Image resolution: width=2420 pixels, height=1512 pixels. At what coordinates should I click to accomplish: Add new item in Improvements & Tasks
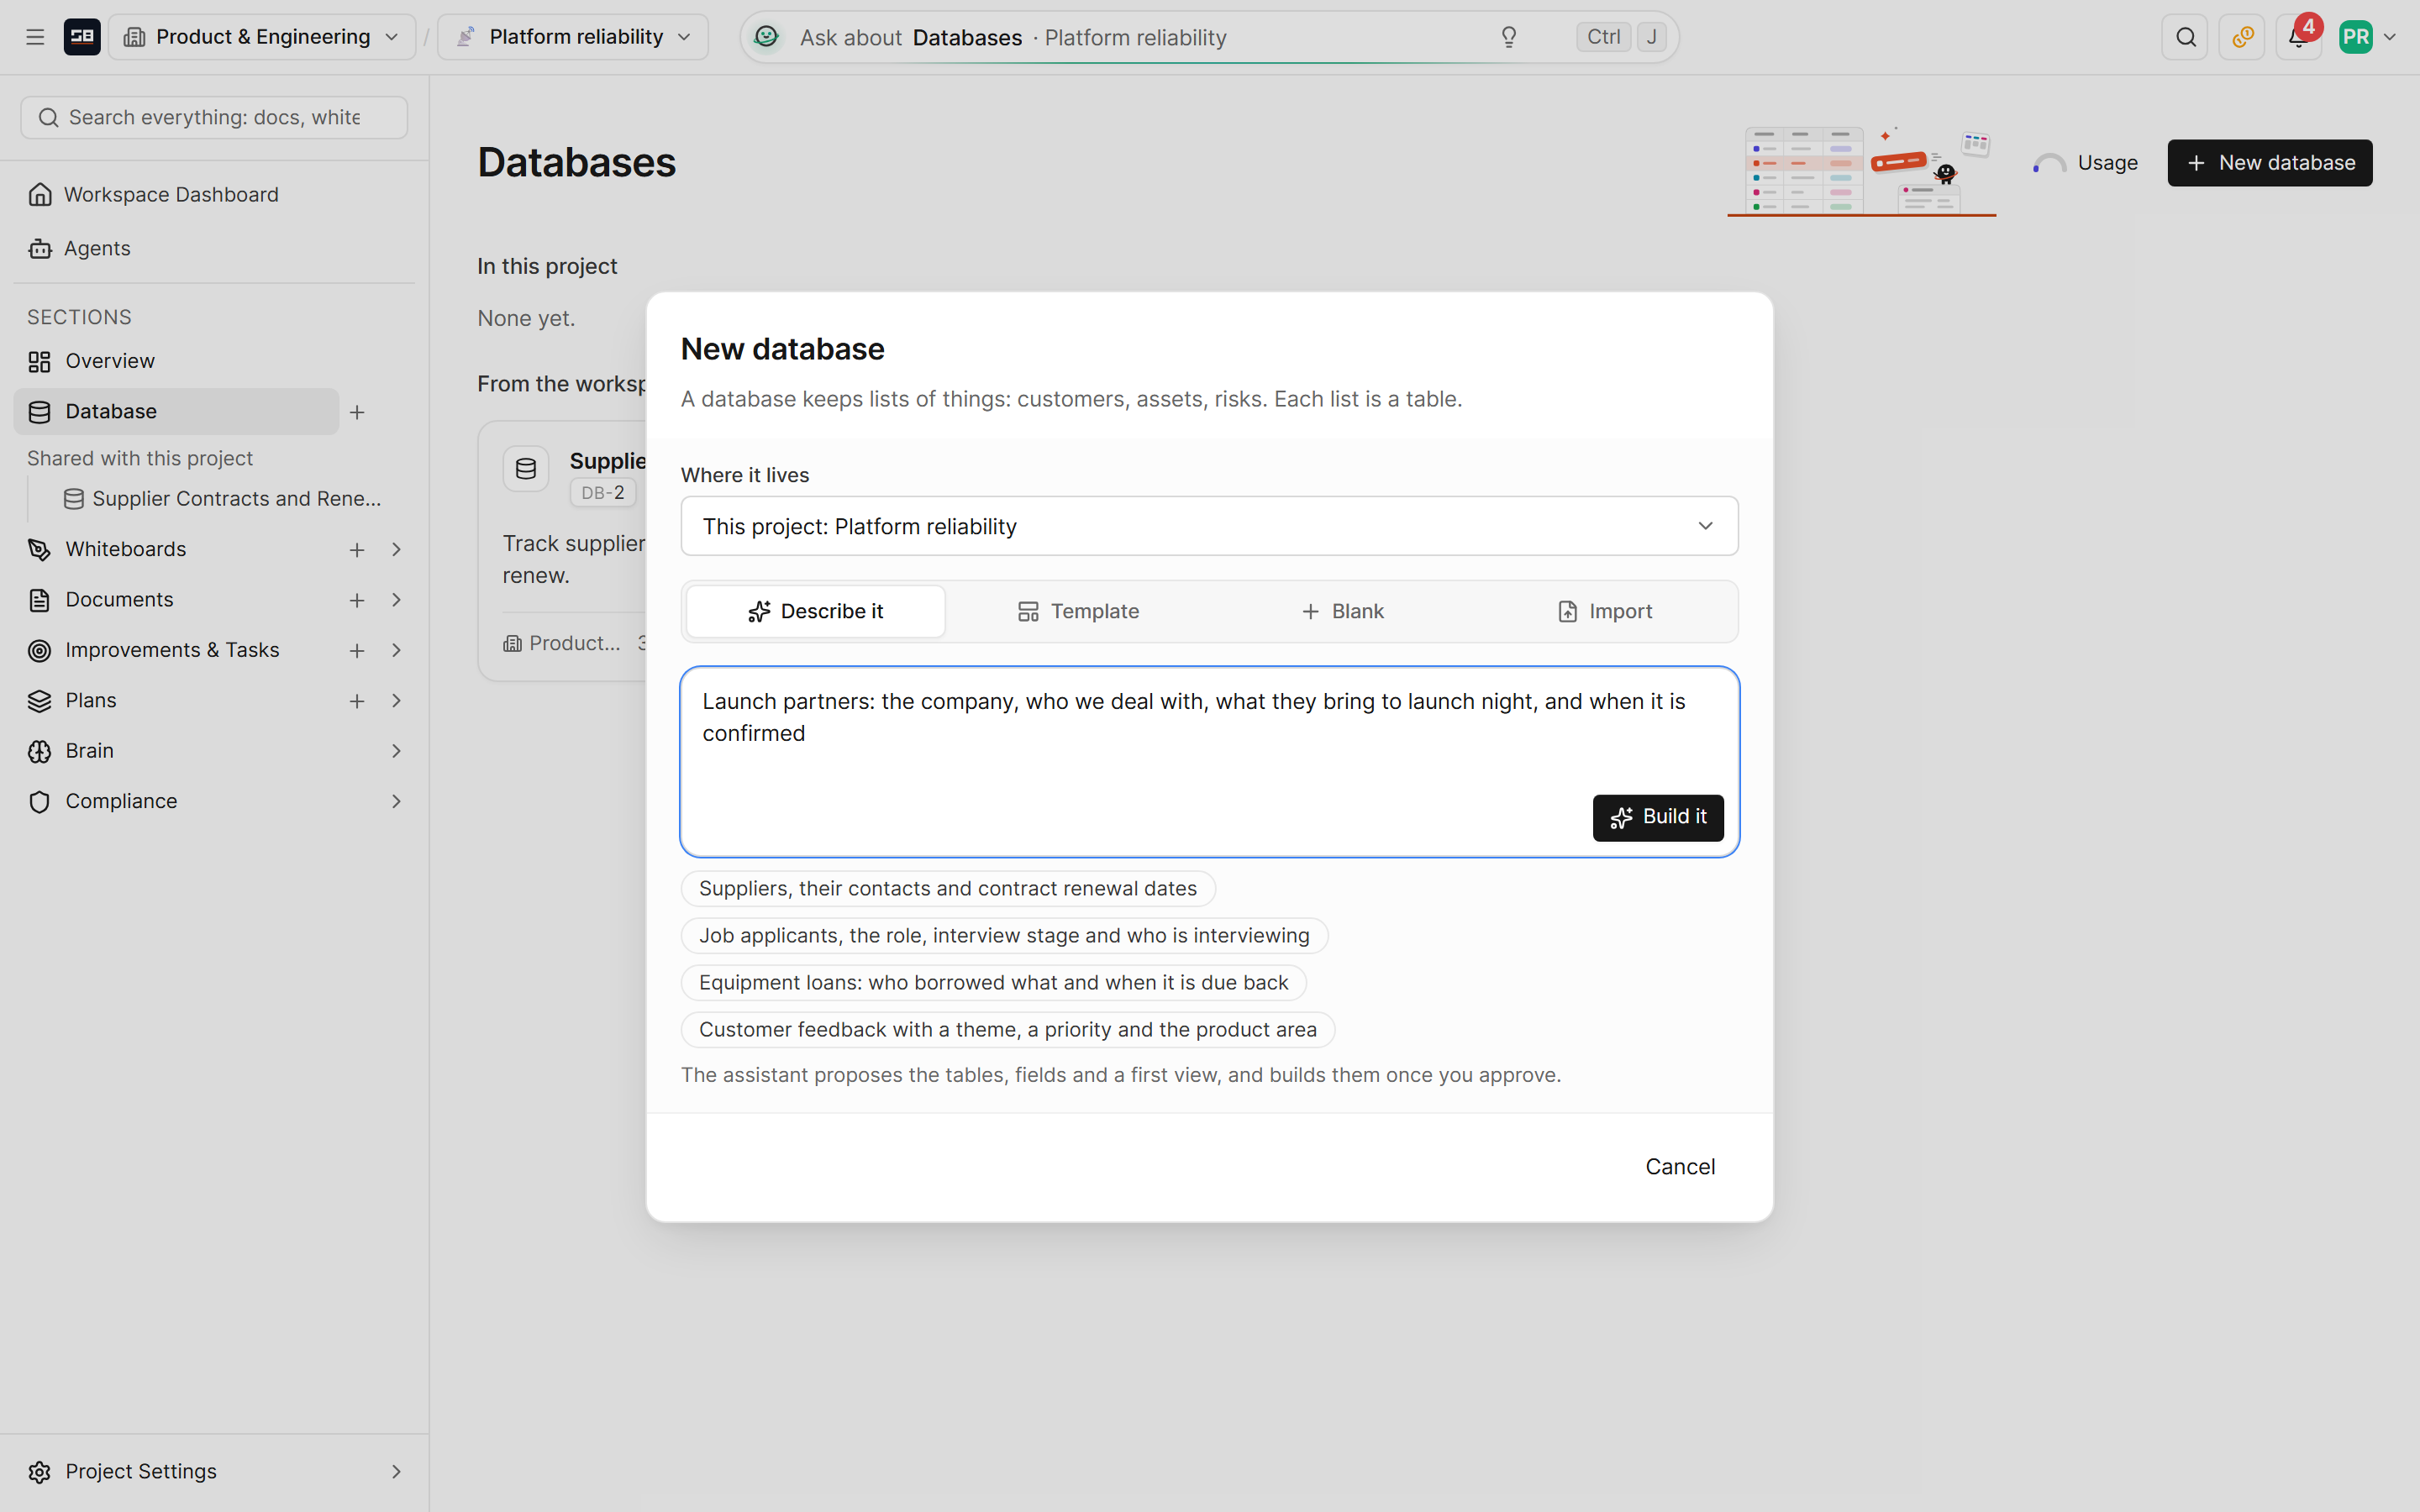[357, 650]
